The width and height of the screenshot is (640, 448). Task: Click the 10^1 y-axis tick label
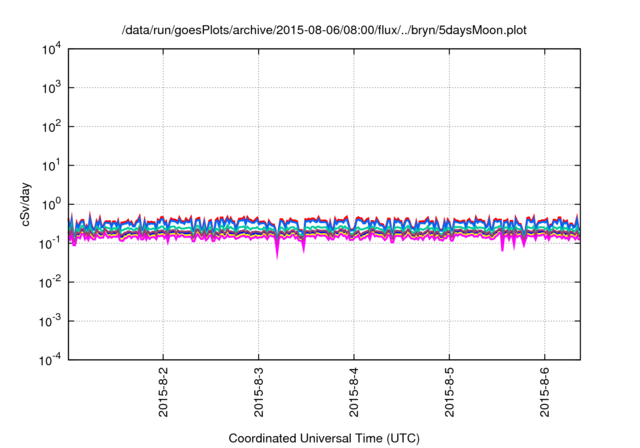pyautogui.click(x=52, y=166)
